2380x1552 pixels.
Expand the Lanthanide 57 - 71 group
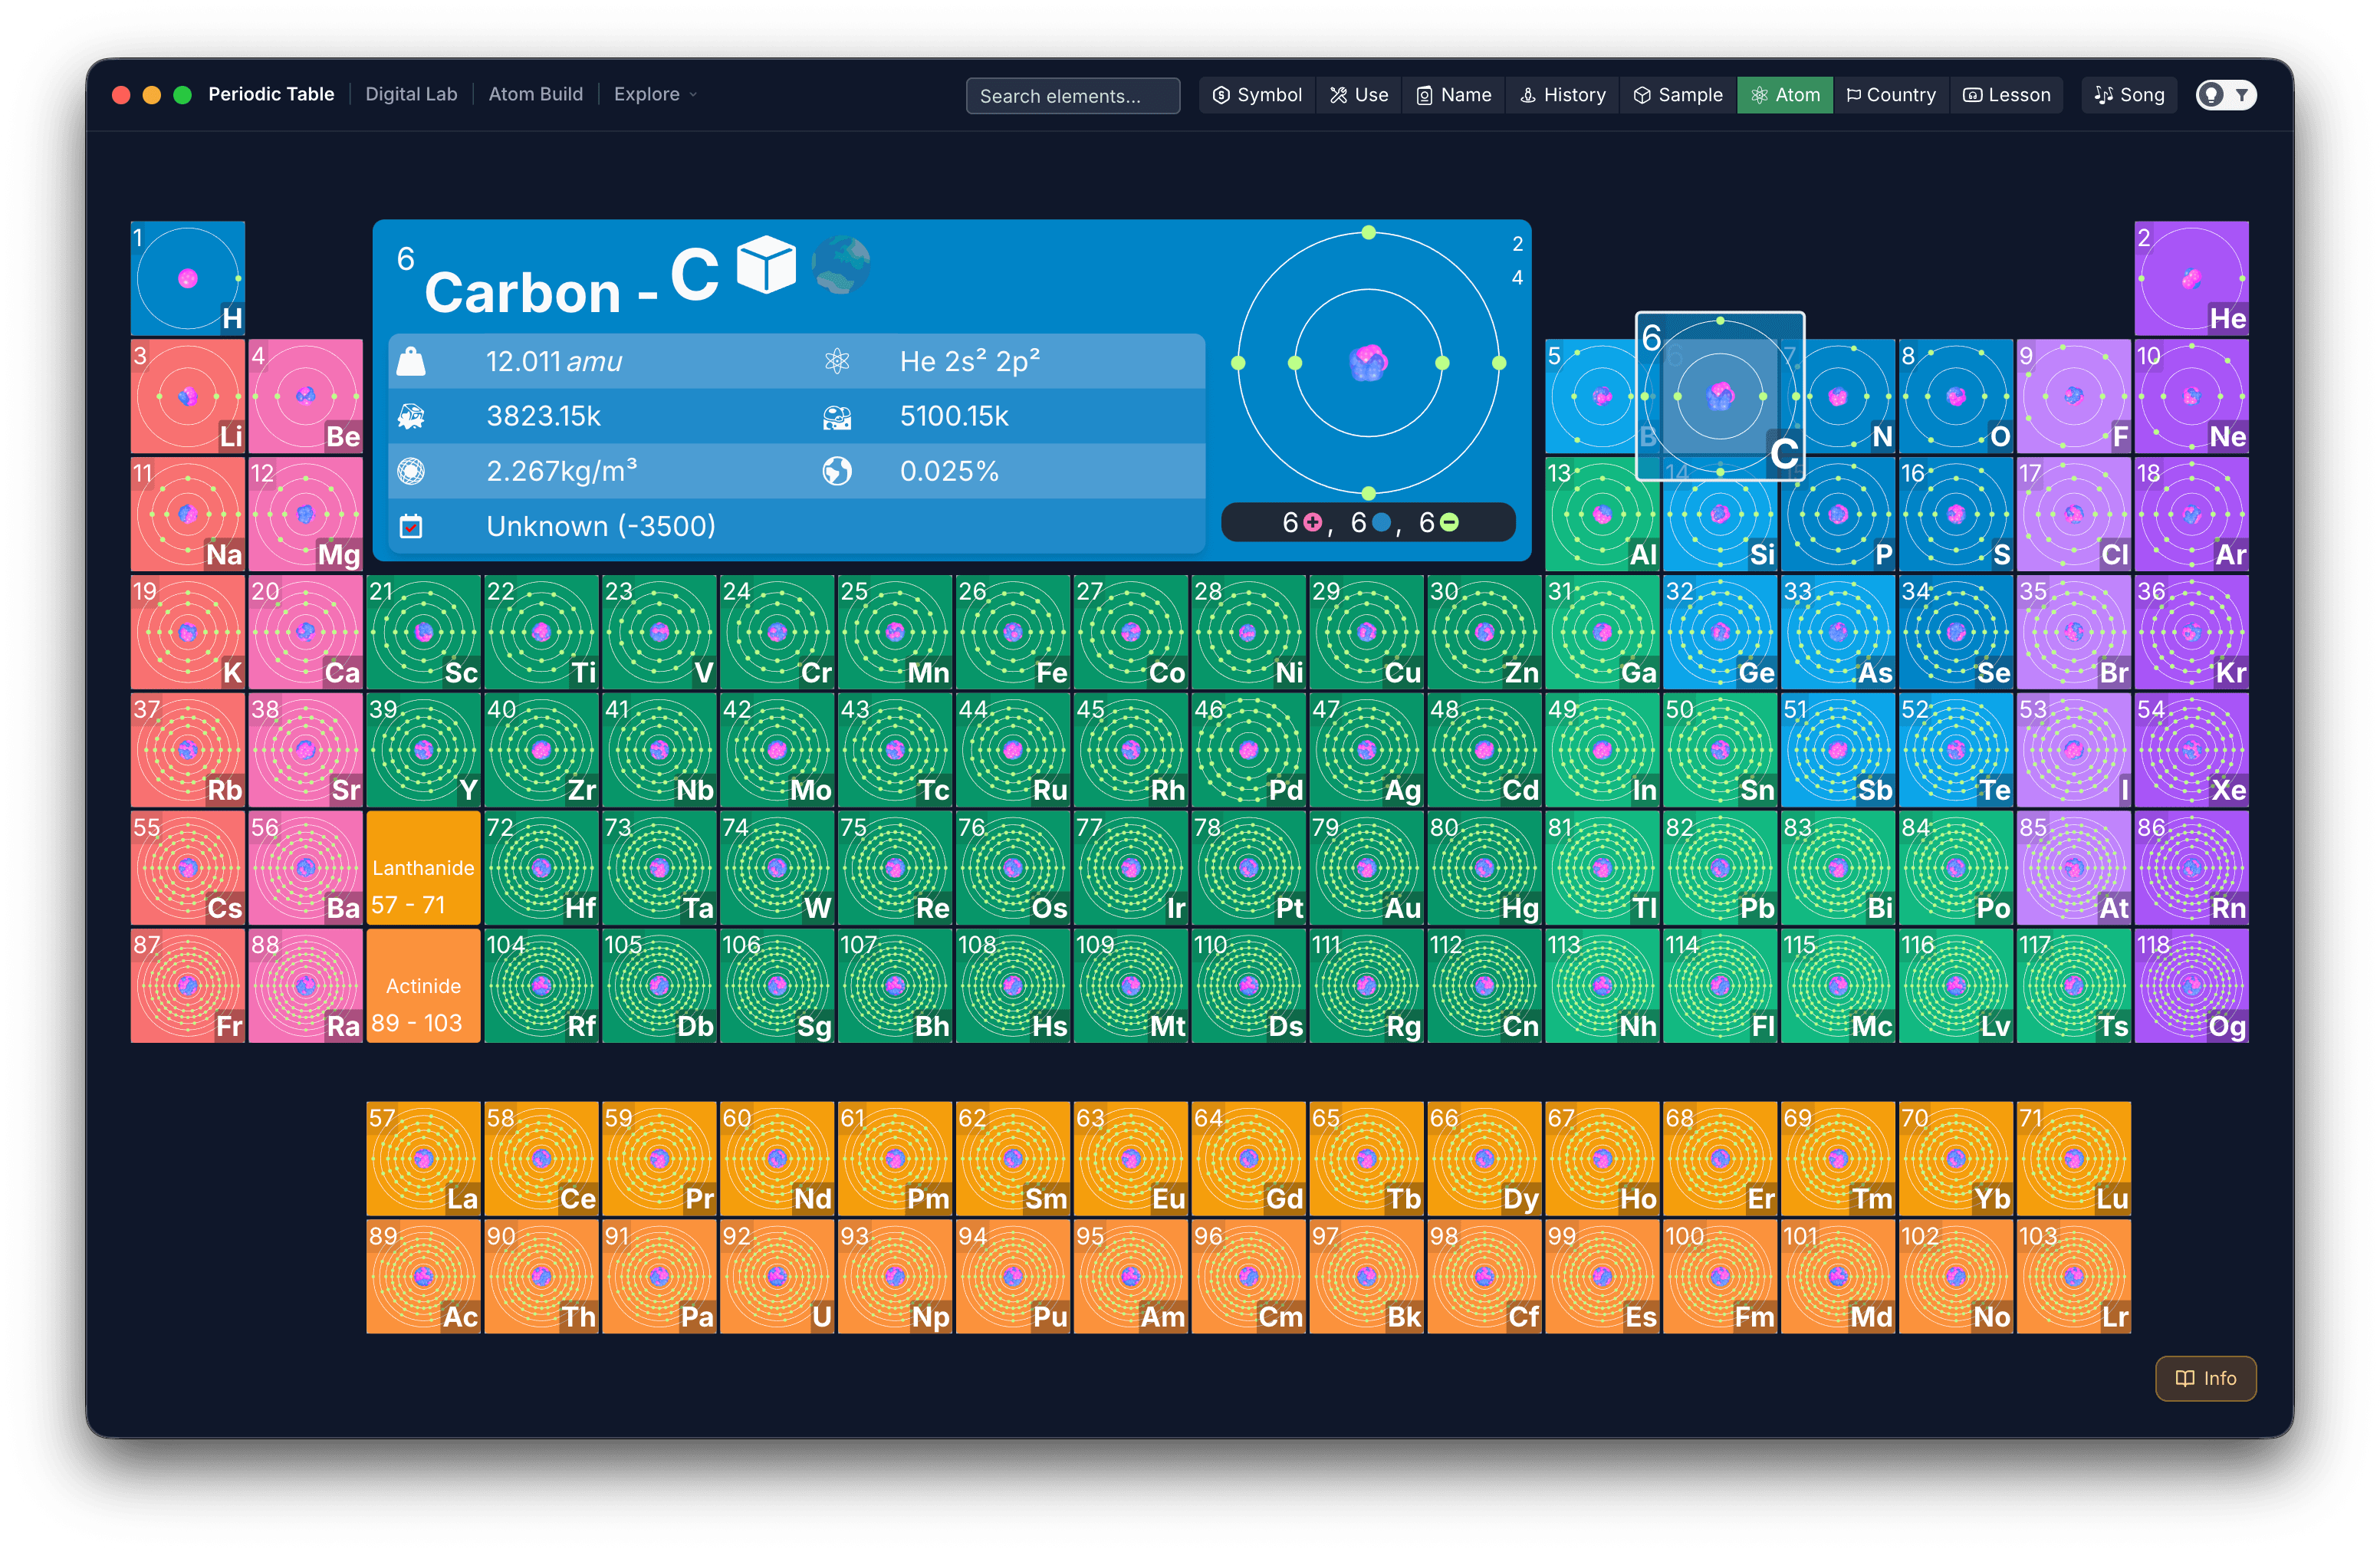tap(423, 868)
